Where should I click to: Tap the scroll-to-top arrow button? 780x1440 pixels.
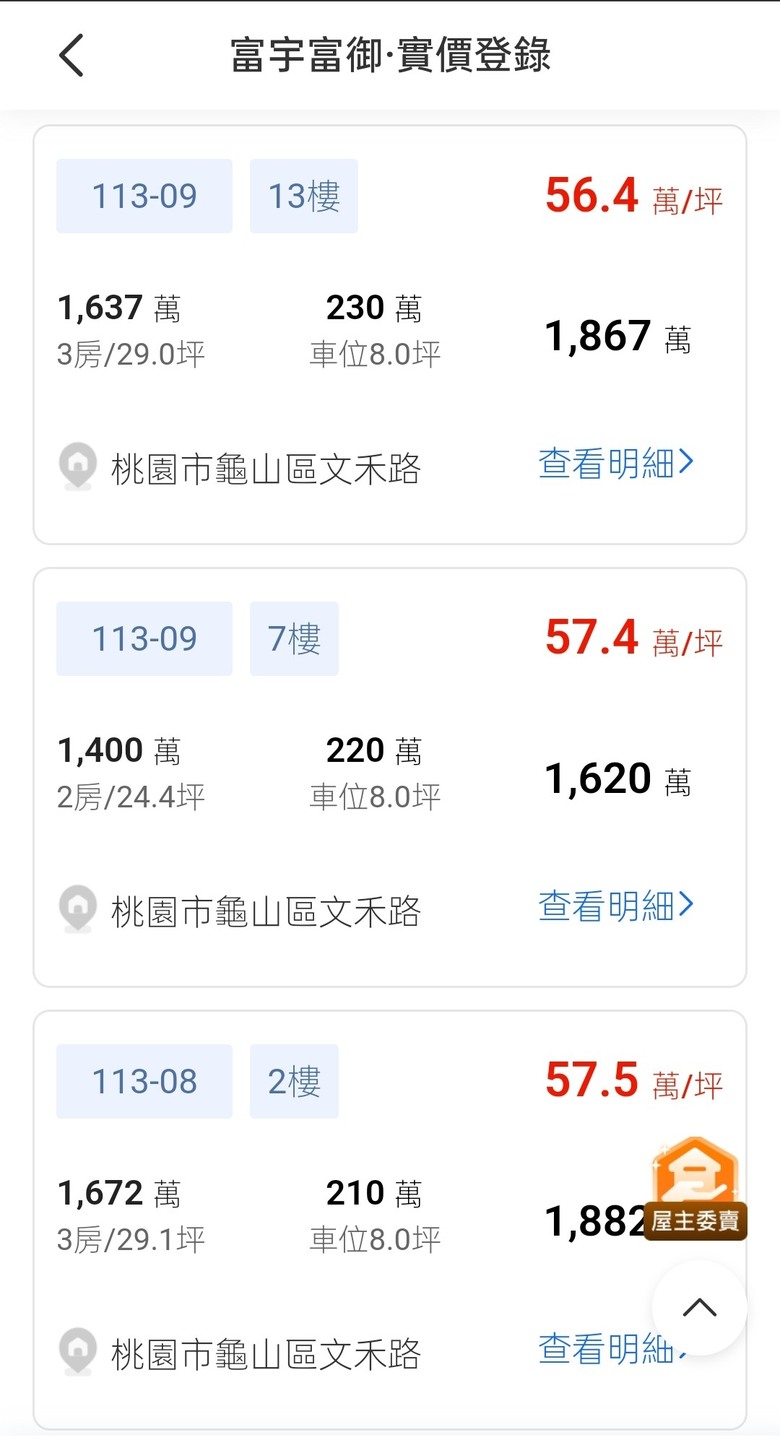coord(699,1308)
